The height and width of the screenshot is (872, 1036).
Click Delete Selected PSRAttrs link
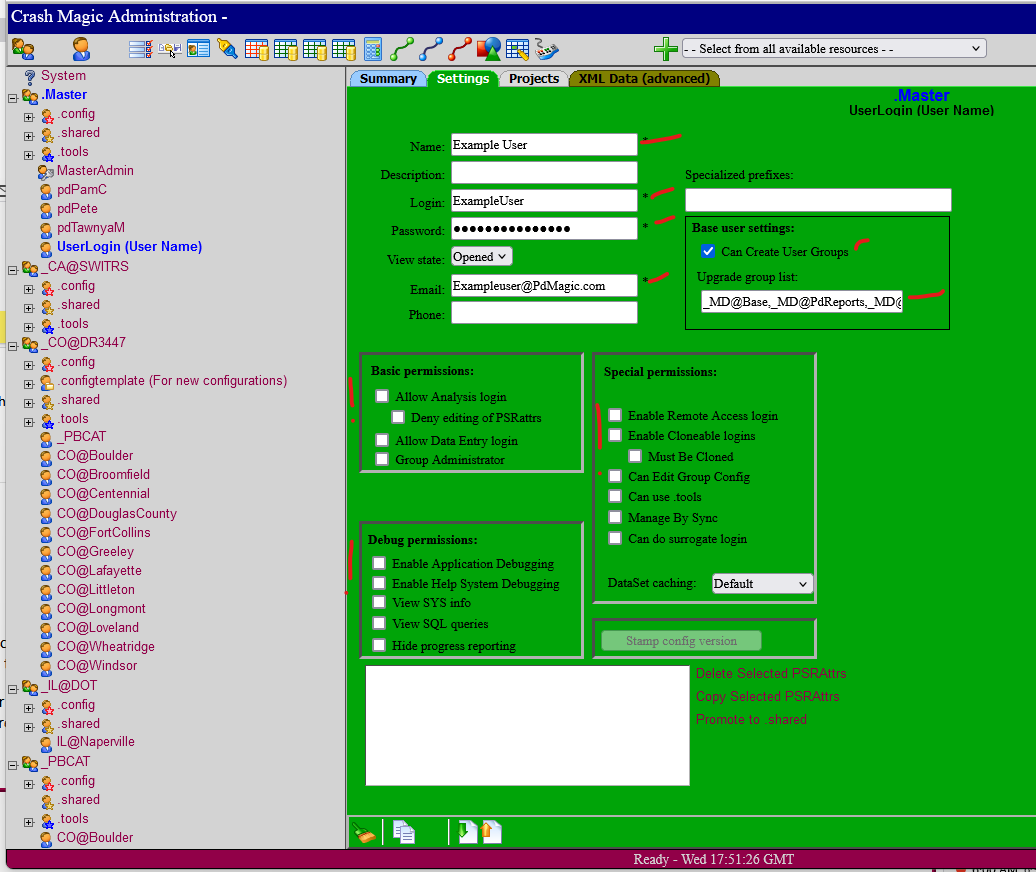click(770, 673)
